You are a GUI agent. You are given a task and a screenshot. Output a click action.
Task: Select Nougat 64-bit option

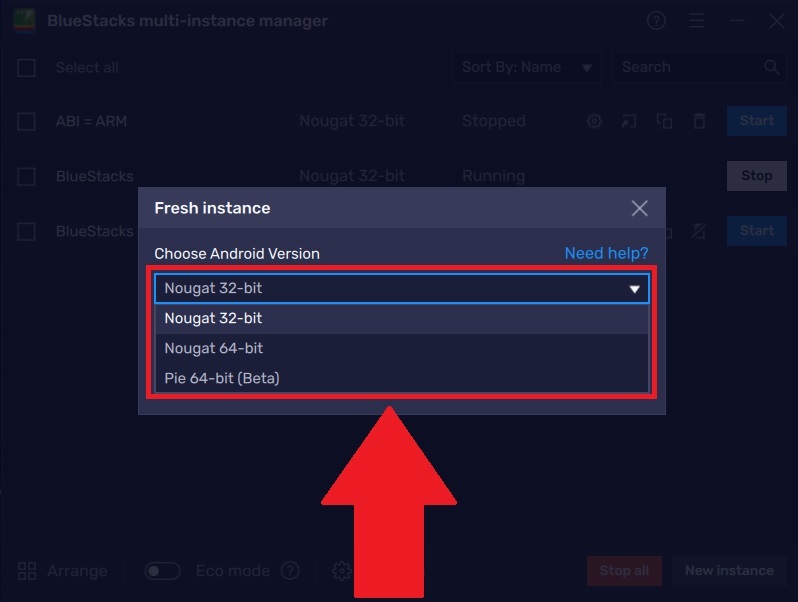pos(402,349)
